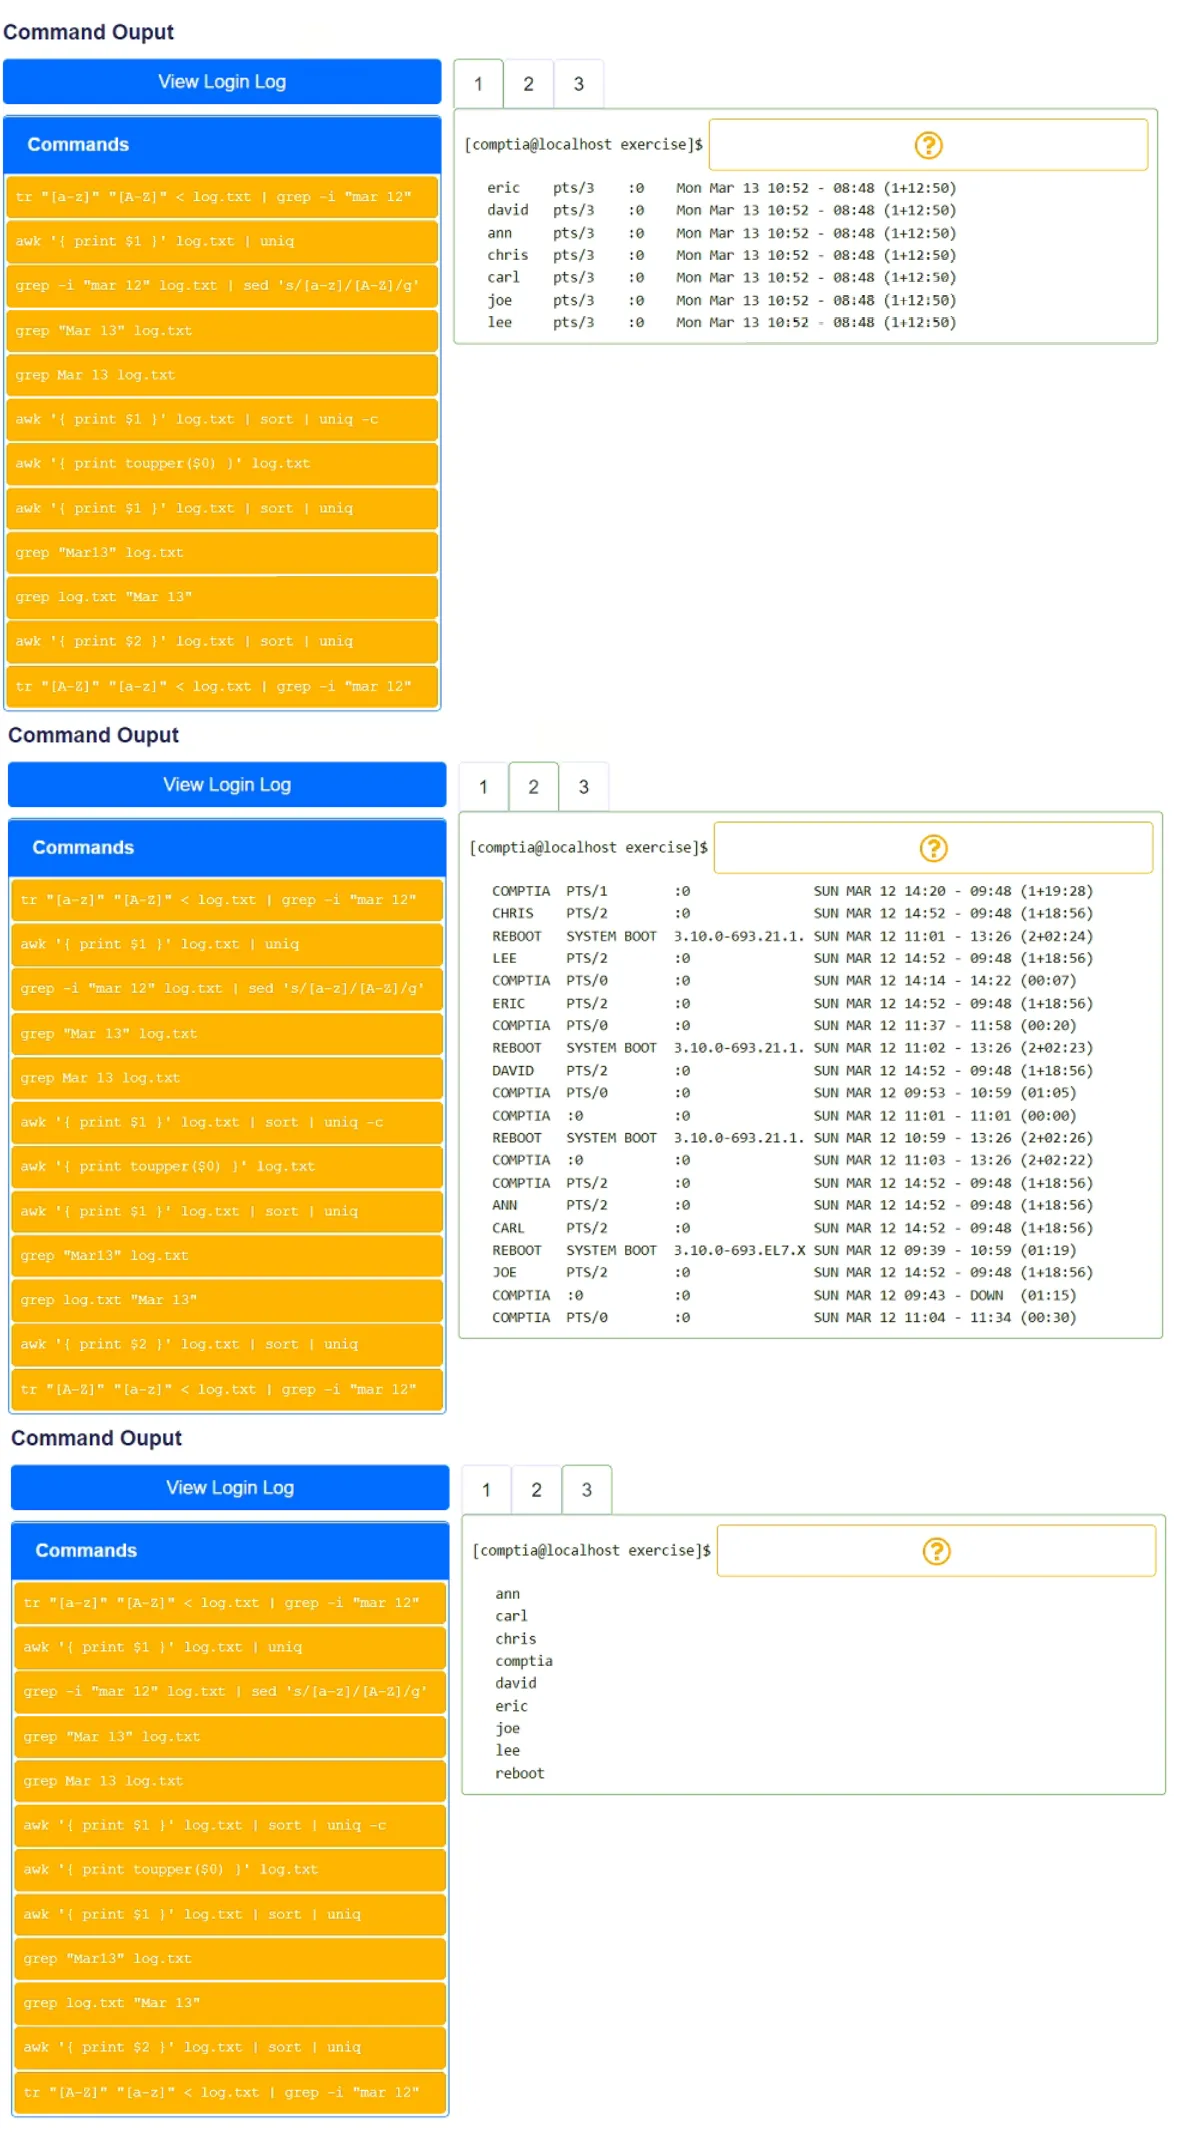Go to tab 1 in the bottom panel
1196x2139 pixels.
(x=486, y=1490)
